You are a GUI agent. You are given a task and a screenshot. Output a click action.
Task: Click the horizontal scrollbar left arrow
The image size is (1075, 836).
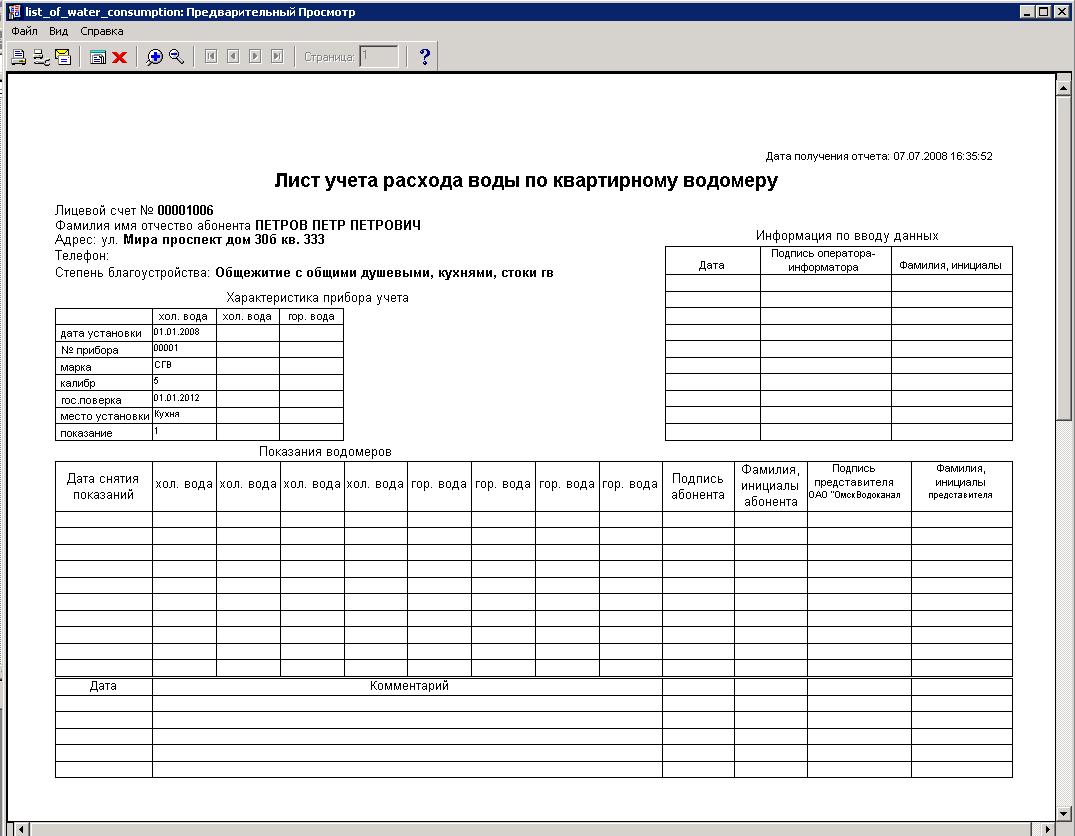[x=21, y=829]
